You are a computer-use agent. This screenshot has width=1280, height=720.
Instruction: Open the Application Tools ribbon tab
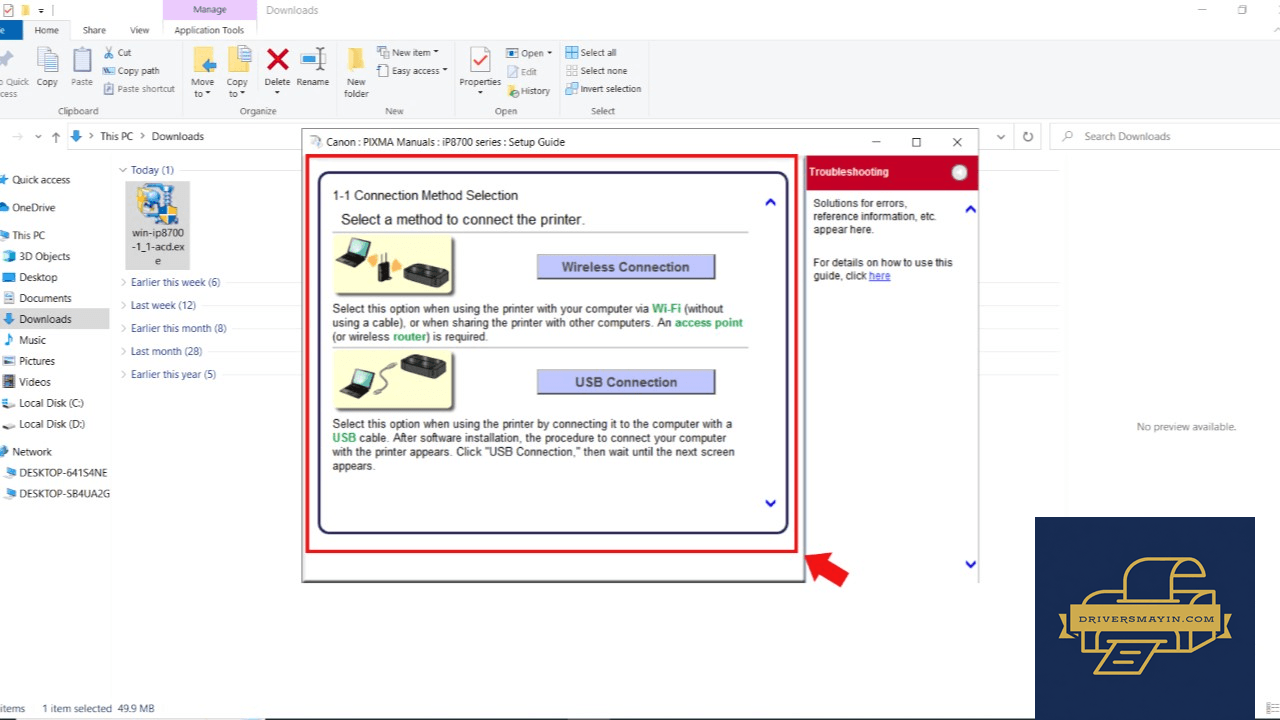209,30
